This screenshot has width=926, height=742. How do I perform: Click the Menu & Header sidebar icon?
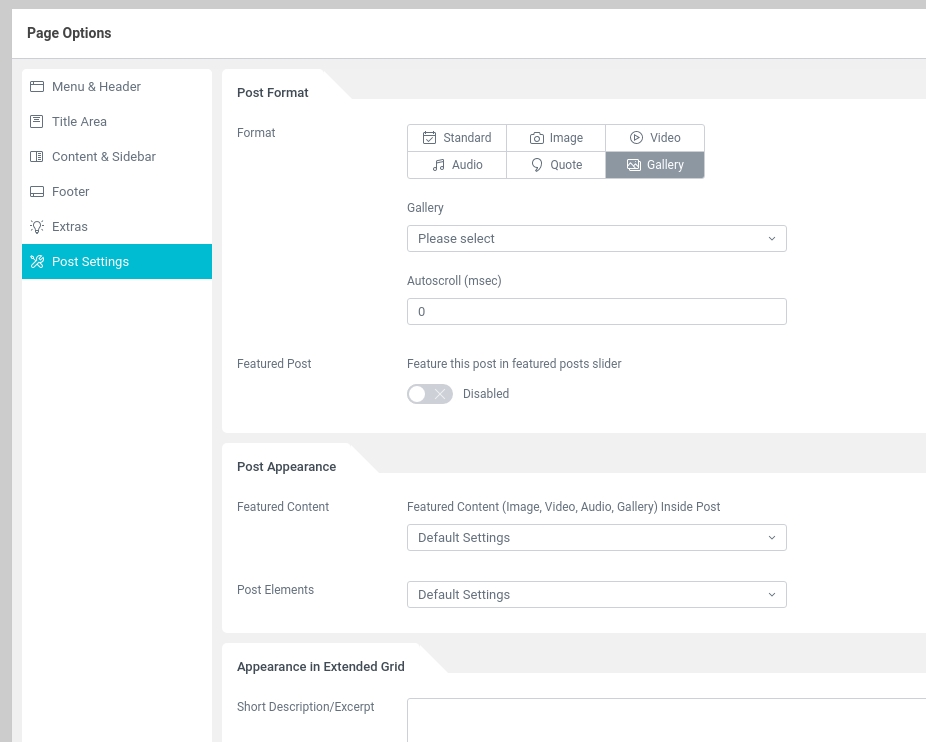pos(37,87)
